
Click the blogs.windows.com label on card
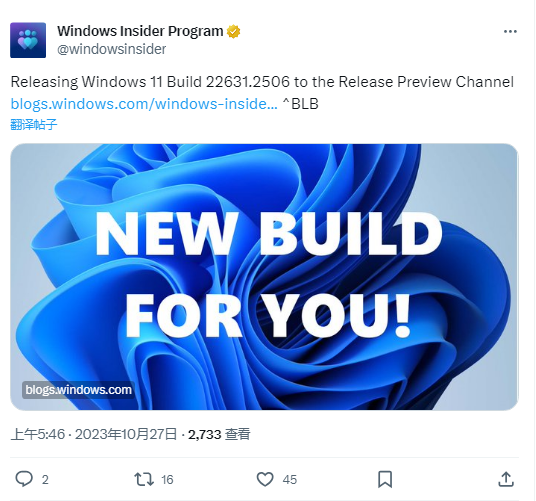pyautogui.click(x=78, y=390)
